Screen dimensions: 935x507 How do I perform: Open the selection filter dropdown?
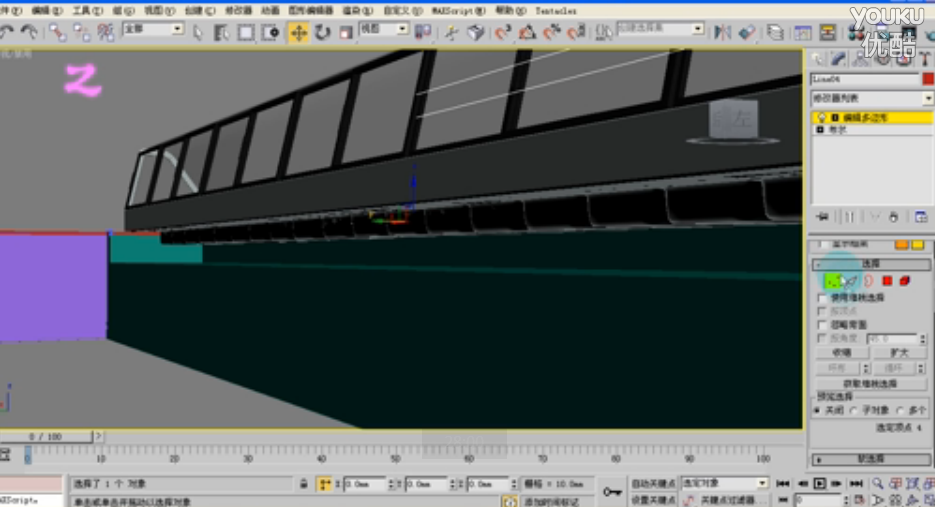(177, 29)
